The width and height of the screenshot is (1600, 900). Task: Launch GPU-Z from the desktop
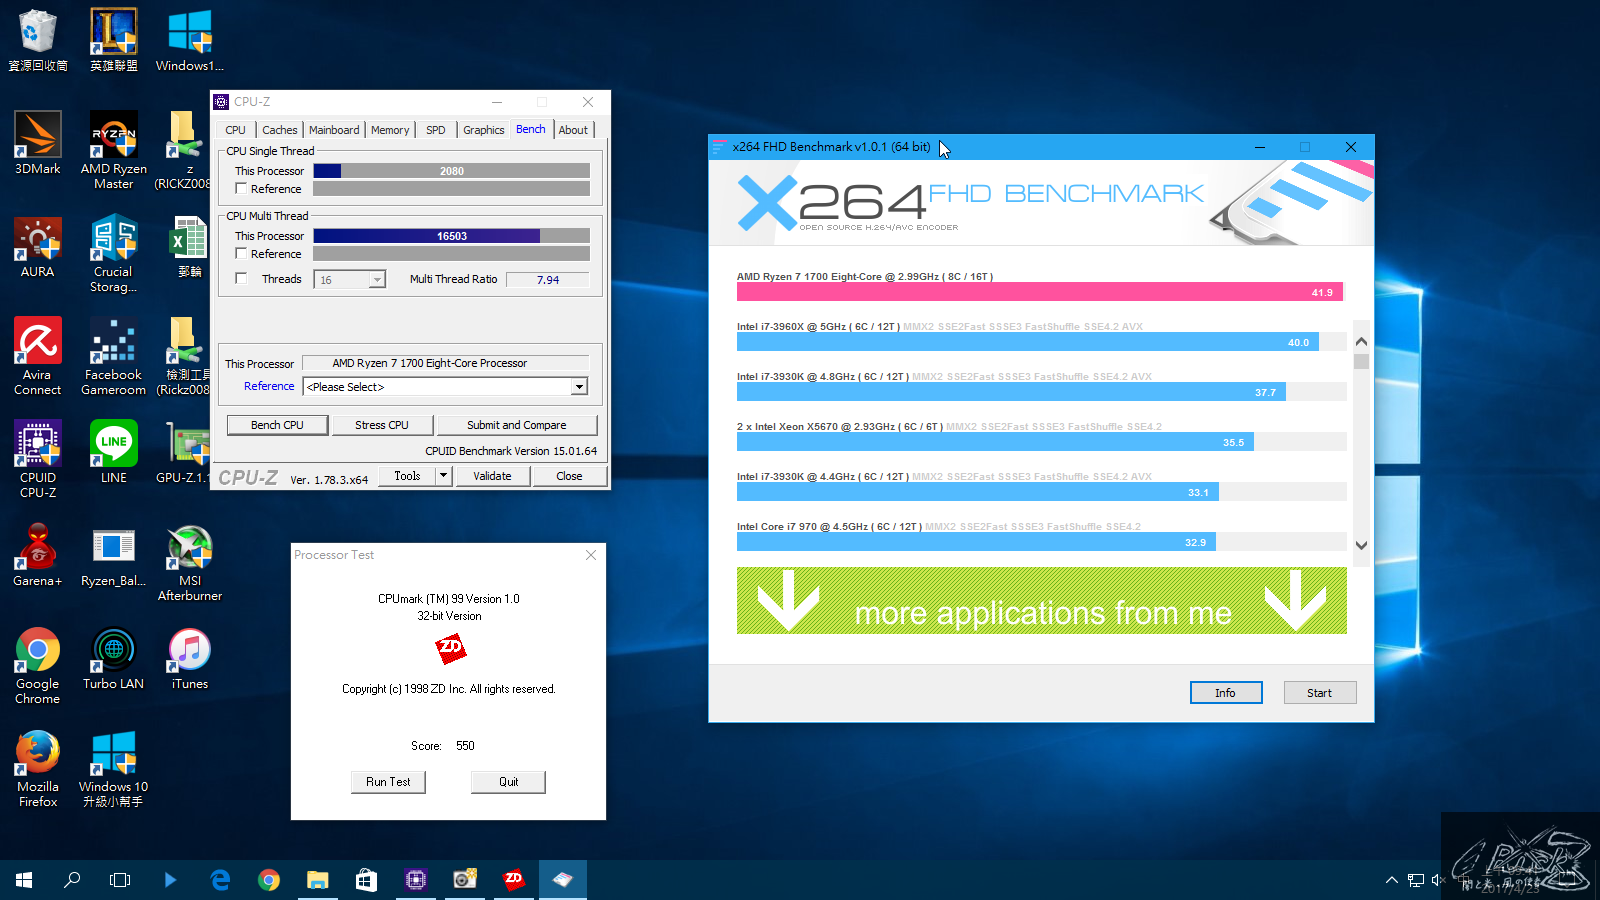186,452
